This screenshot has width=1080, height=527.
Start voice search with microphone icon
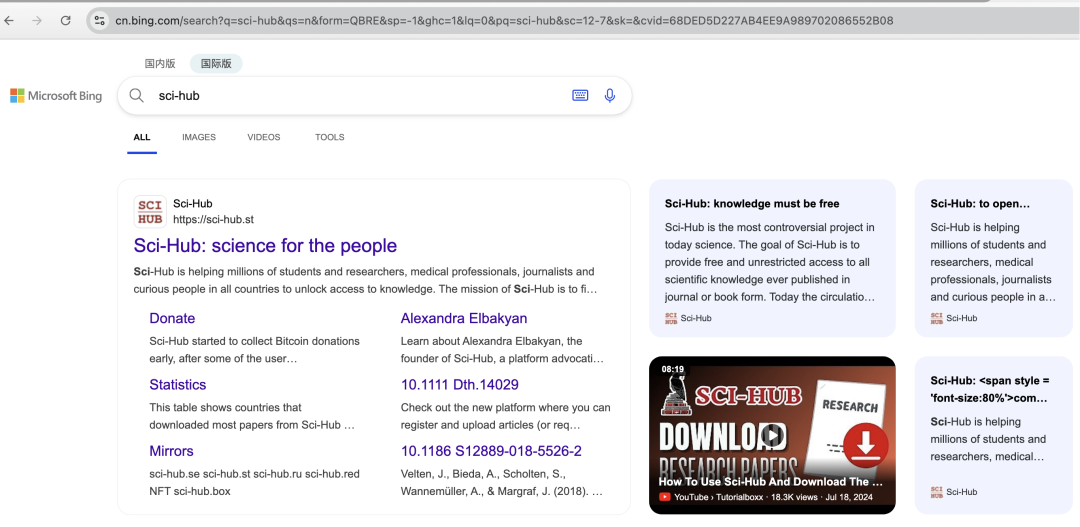pos(610,96)
